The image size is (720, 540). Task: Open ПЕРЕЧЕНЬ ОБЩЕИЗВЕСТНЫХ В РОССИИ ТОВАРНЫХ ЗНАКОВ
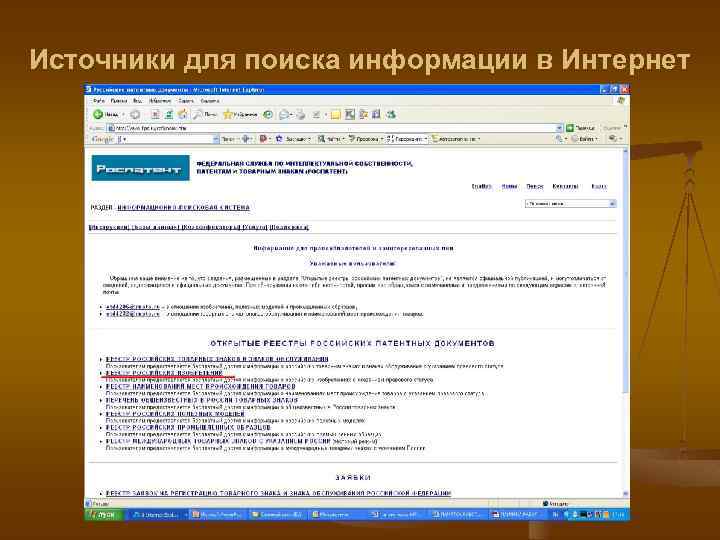tap(202, 400)
